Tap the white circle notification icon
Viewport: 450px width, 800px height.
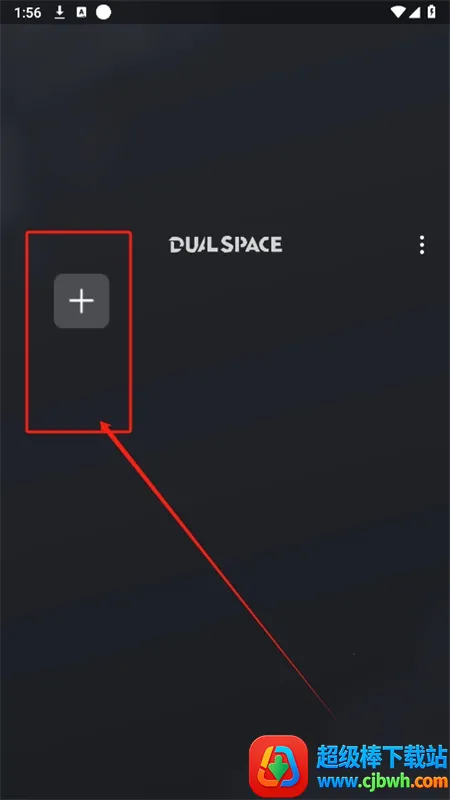click(x=104, y=12)
